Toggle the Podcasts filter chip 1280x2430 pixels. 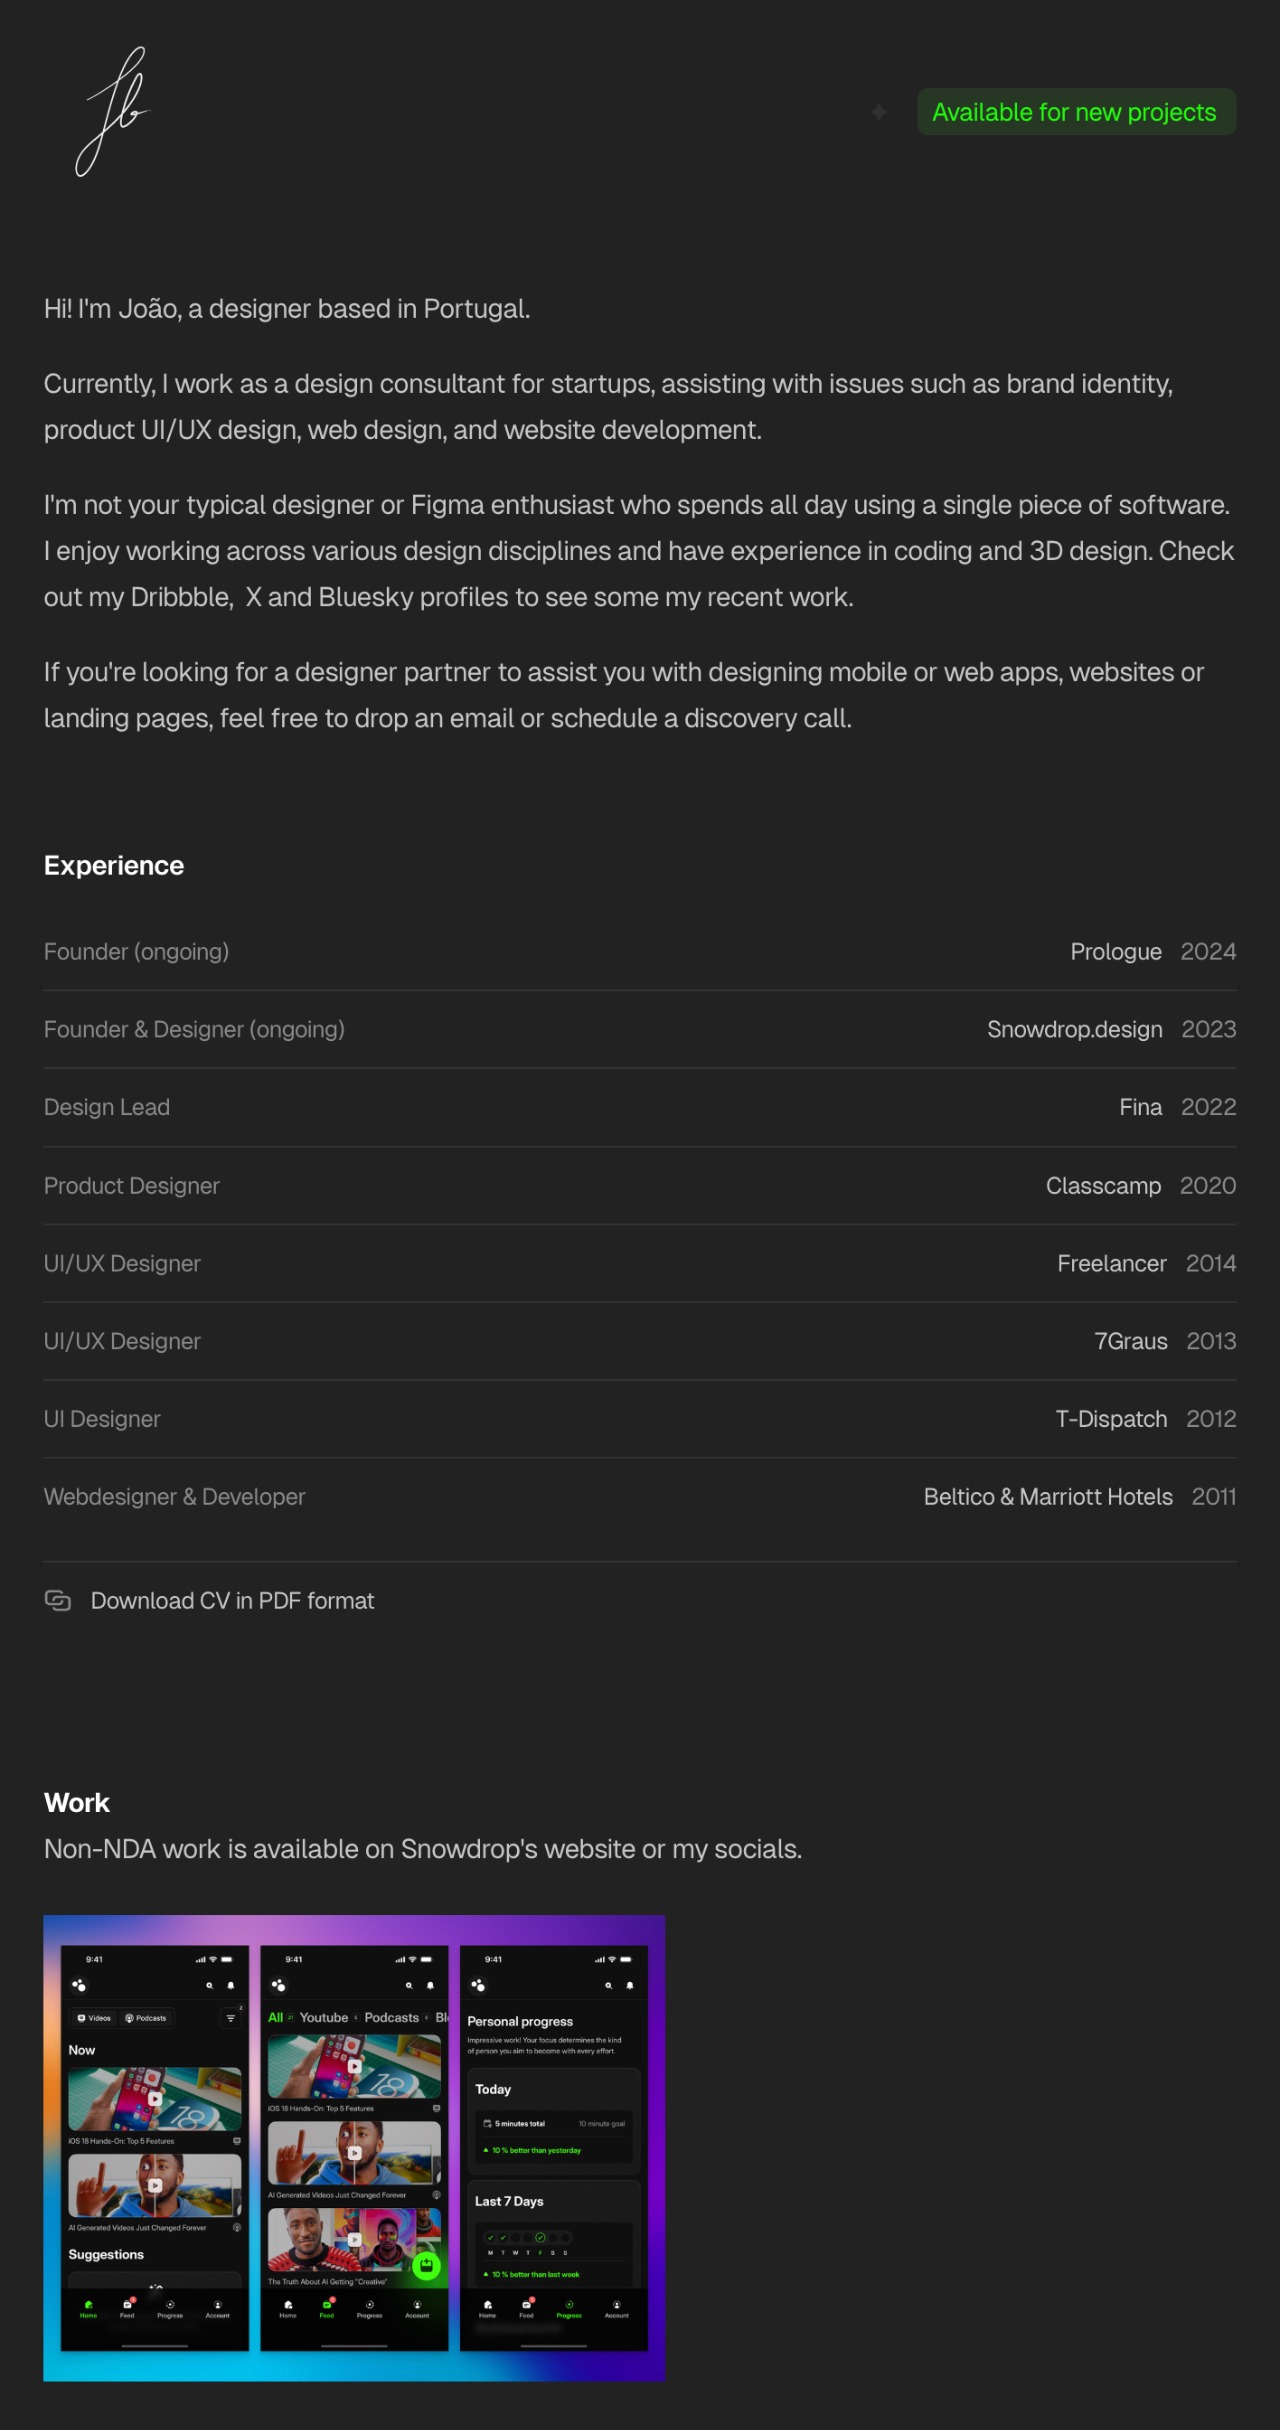point(146,2018)
